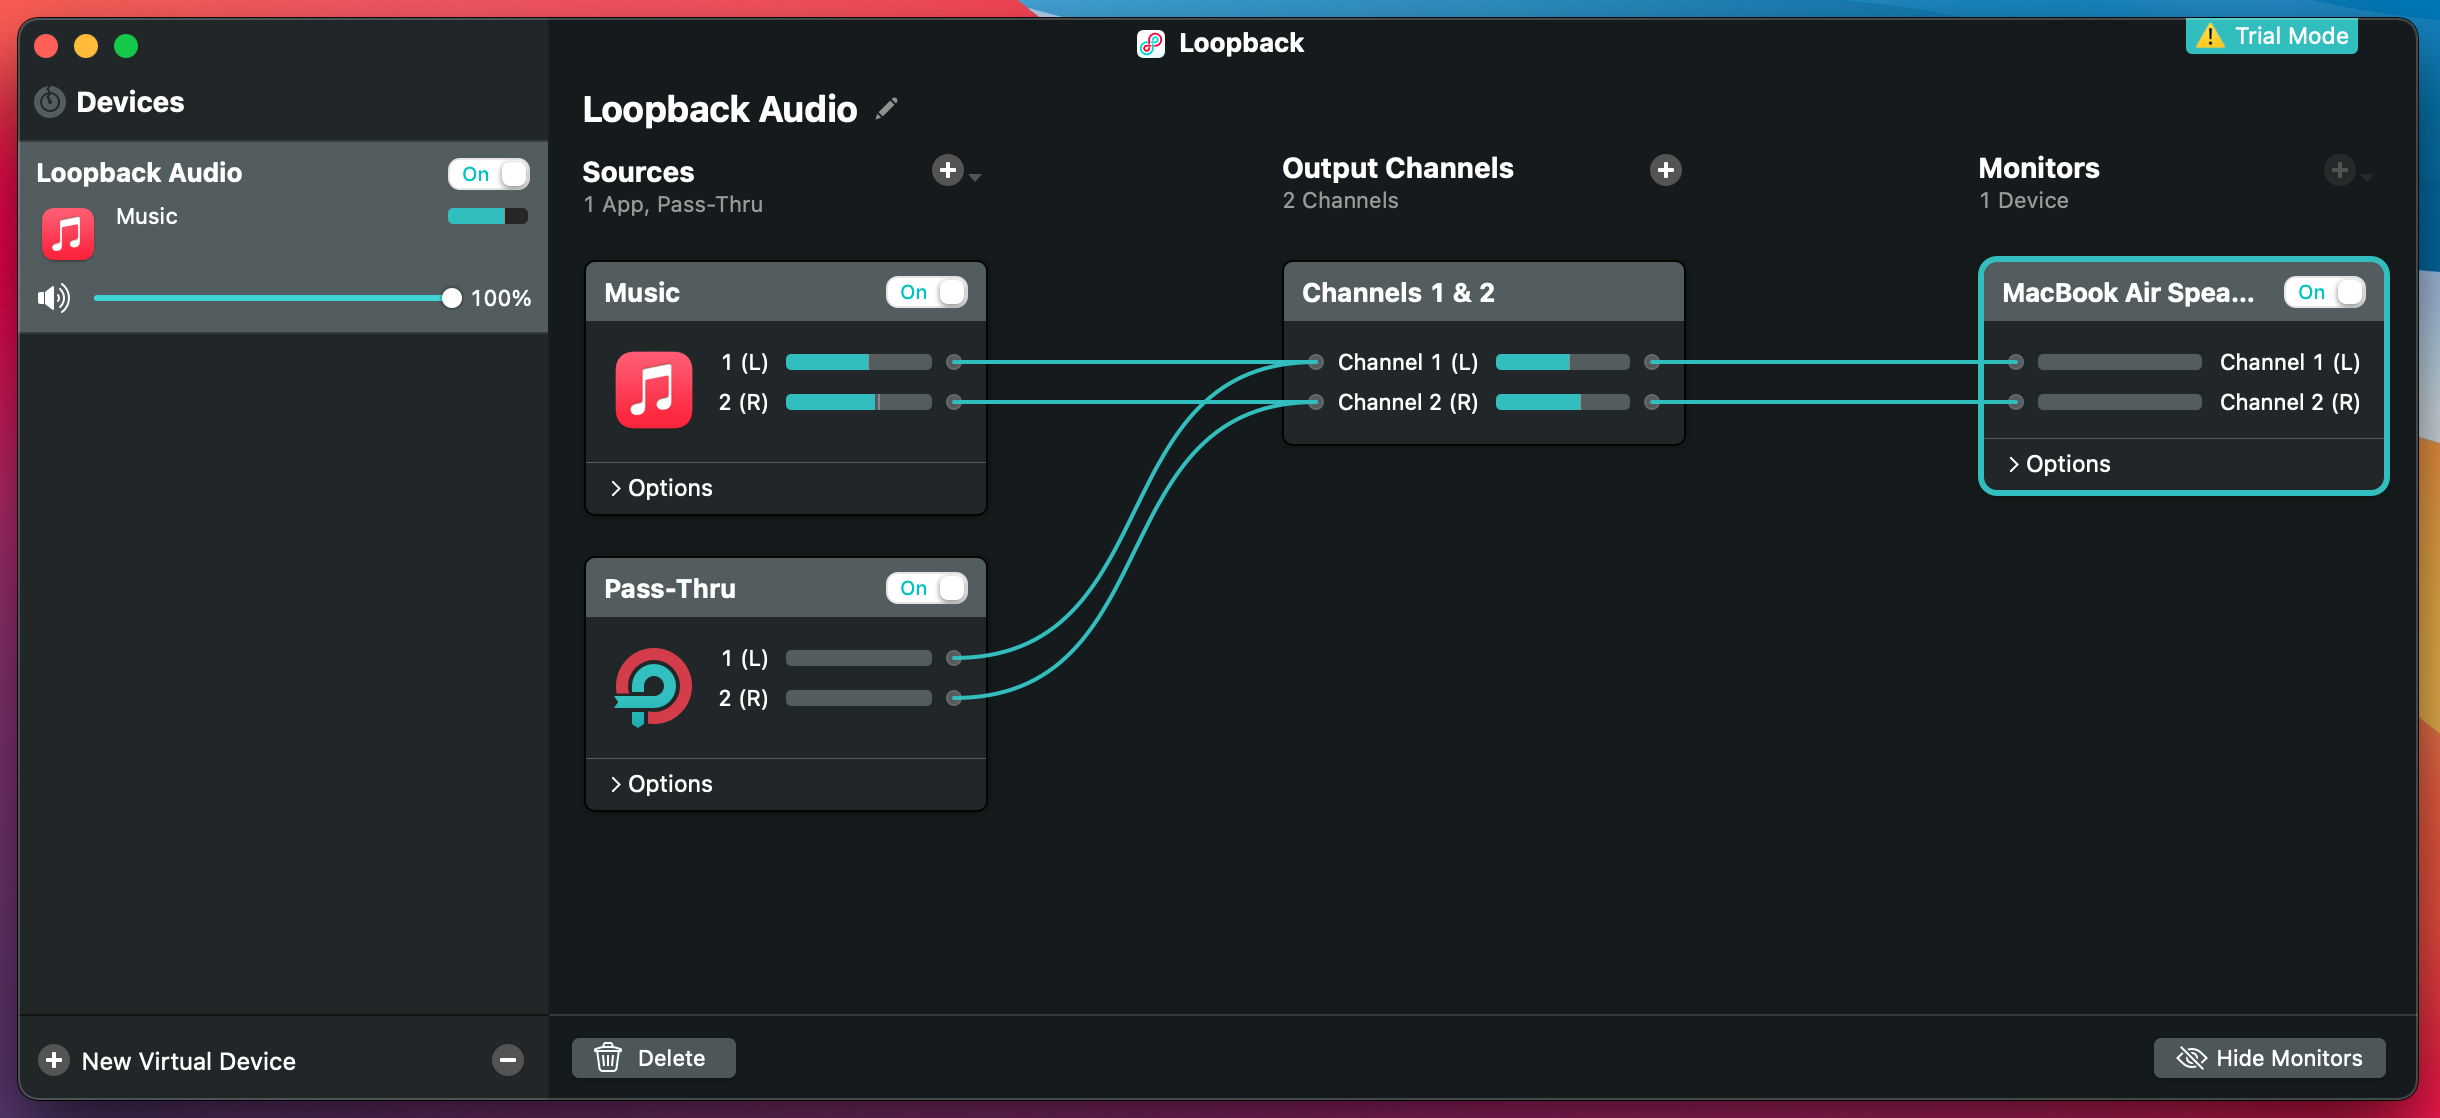Click the Trial Mode warning icon

2210,36
